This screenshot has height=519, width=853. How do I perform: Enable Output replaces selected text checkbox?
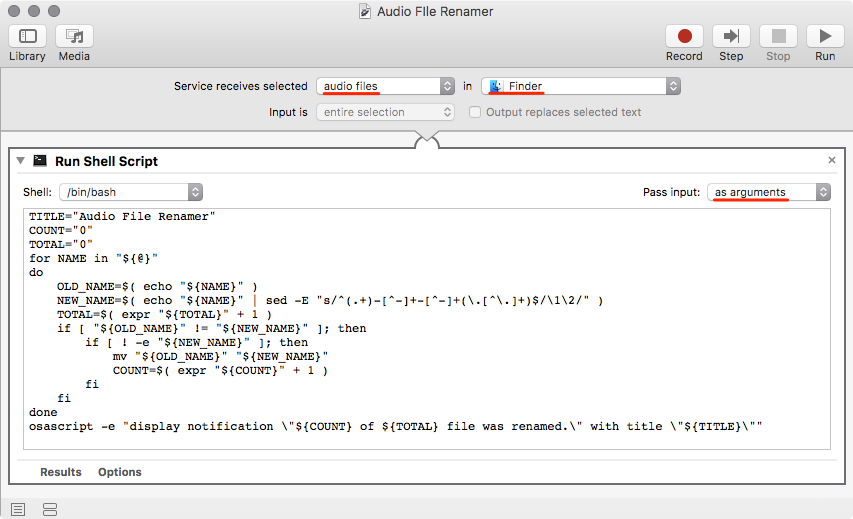pos(476,112)
